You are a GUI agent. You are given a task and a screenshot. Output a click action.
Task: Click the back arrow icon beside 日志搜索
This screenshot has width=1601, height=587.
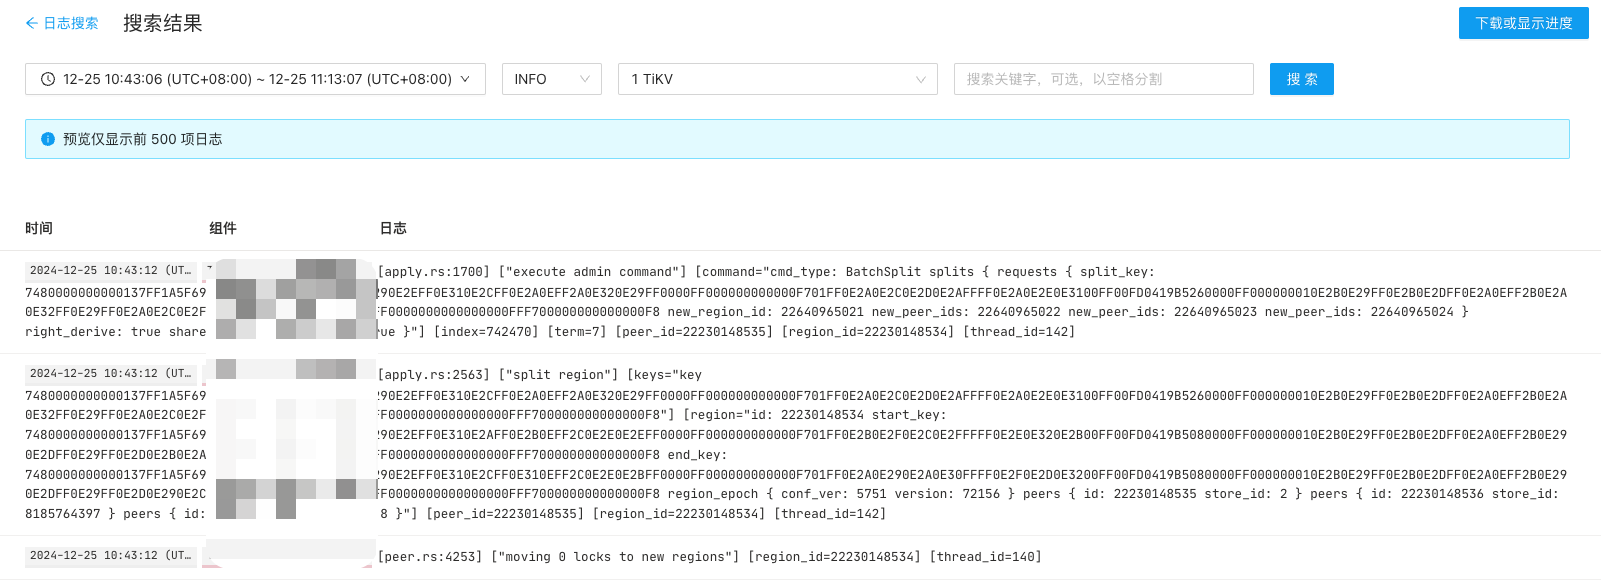point(32,23)
